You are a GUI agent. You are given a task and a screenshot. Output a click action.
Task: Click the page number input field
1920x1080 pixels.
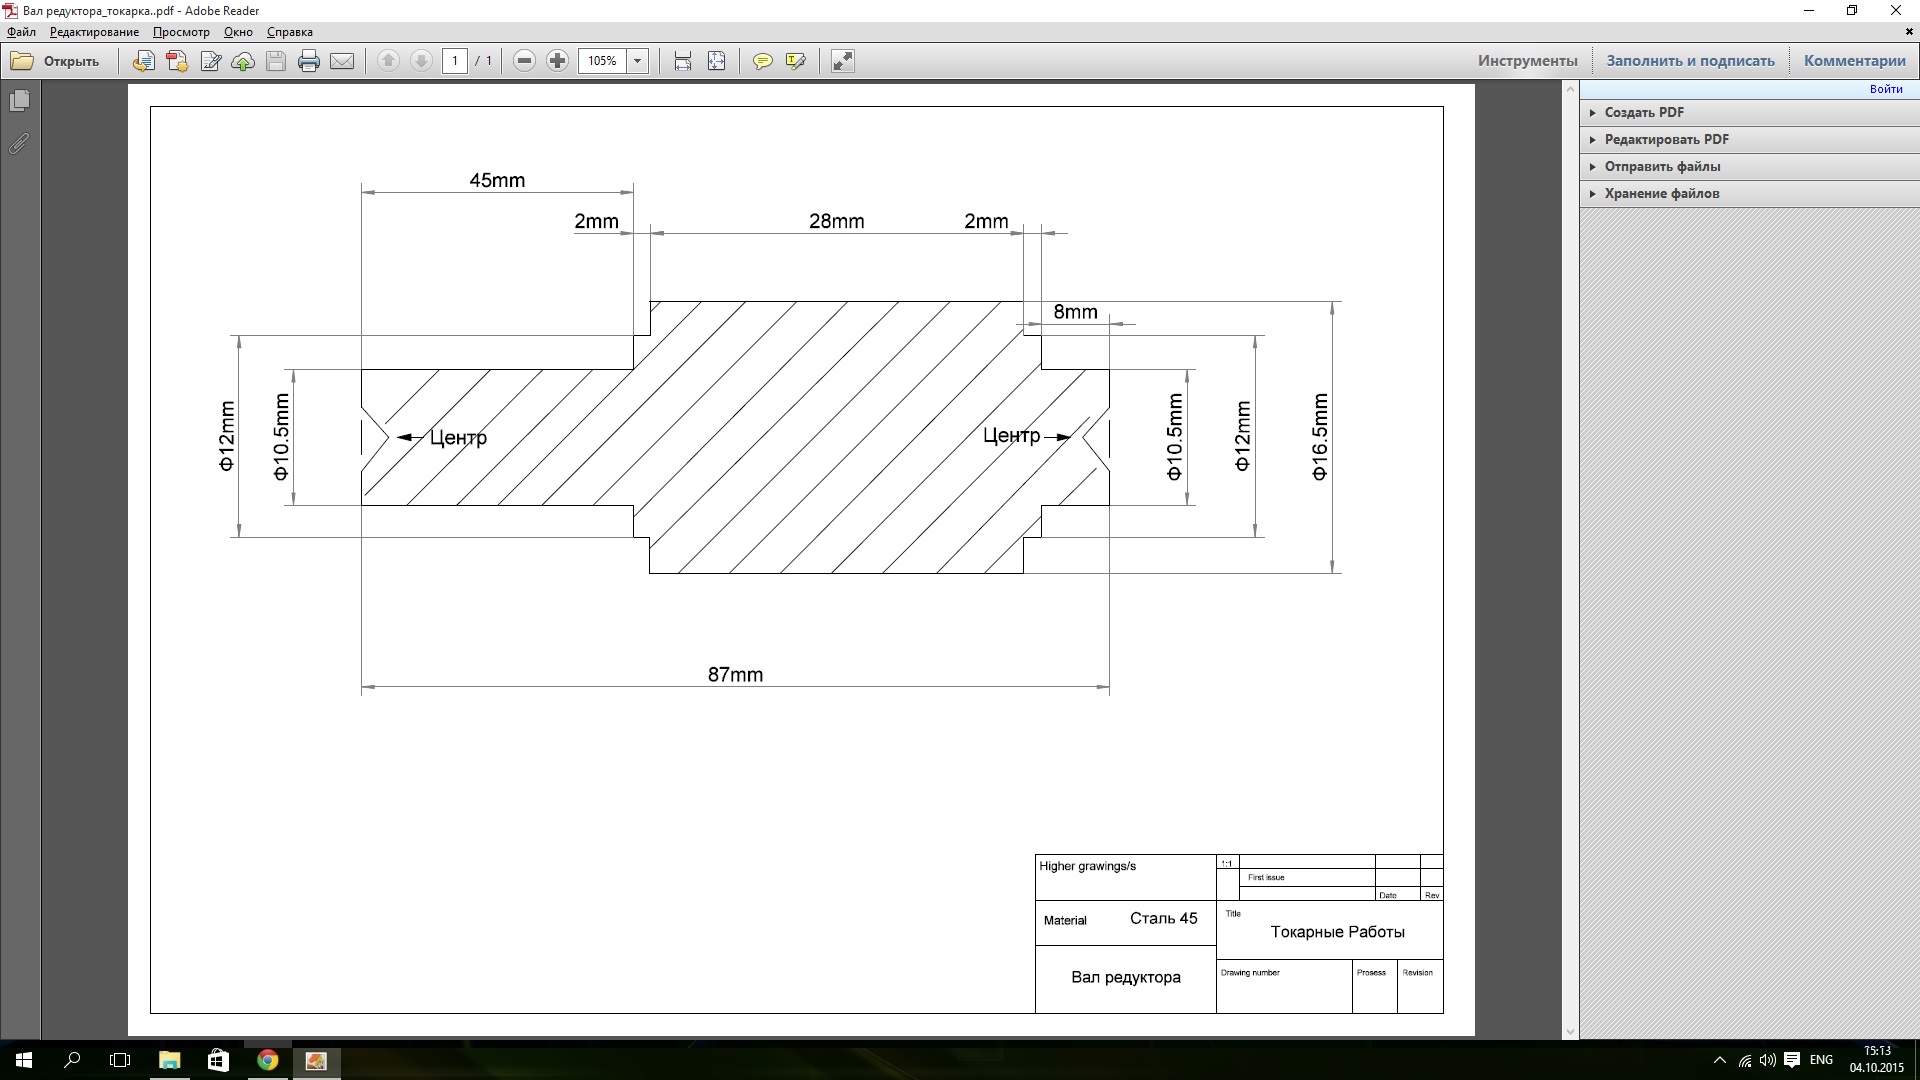(x=455, y=61)
